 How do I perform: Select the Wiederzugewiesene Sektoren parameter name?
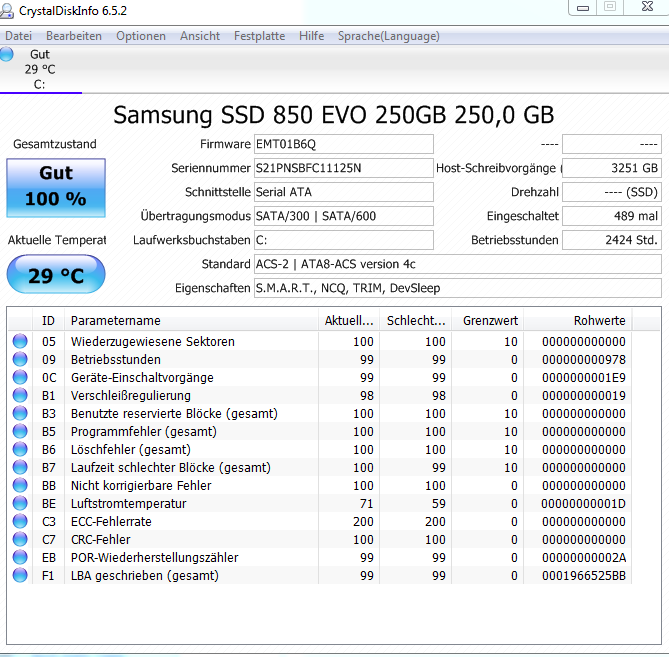point(153,341)
